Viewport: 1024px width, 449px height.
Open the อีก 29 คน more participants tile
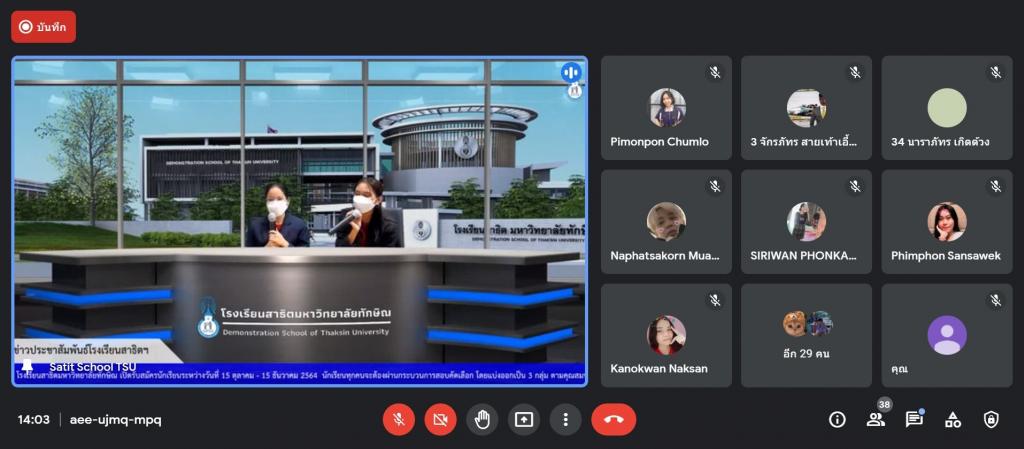tap(807, 335)
